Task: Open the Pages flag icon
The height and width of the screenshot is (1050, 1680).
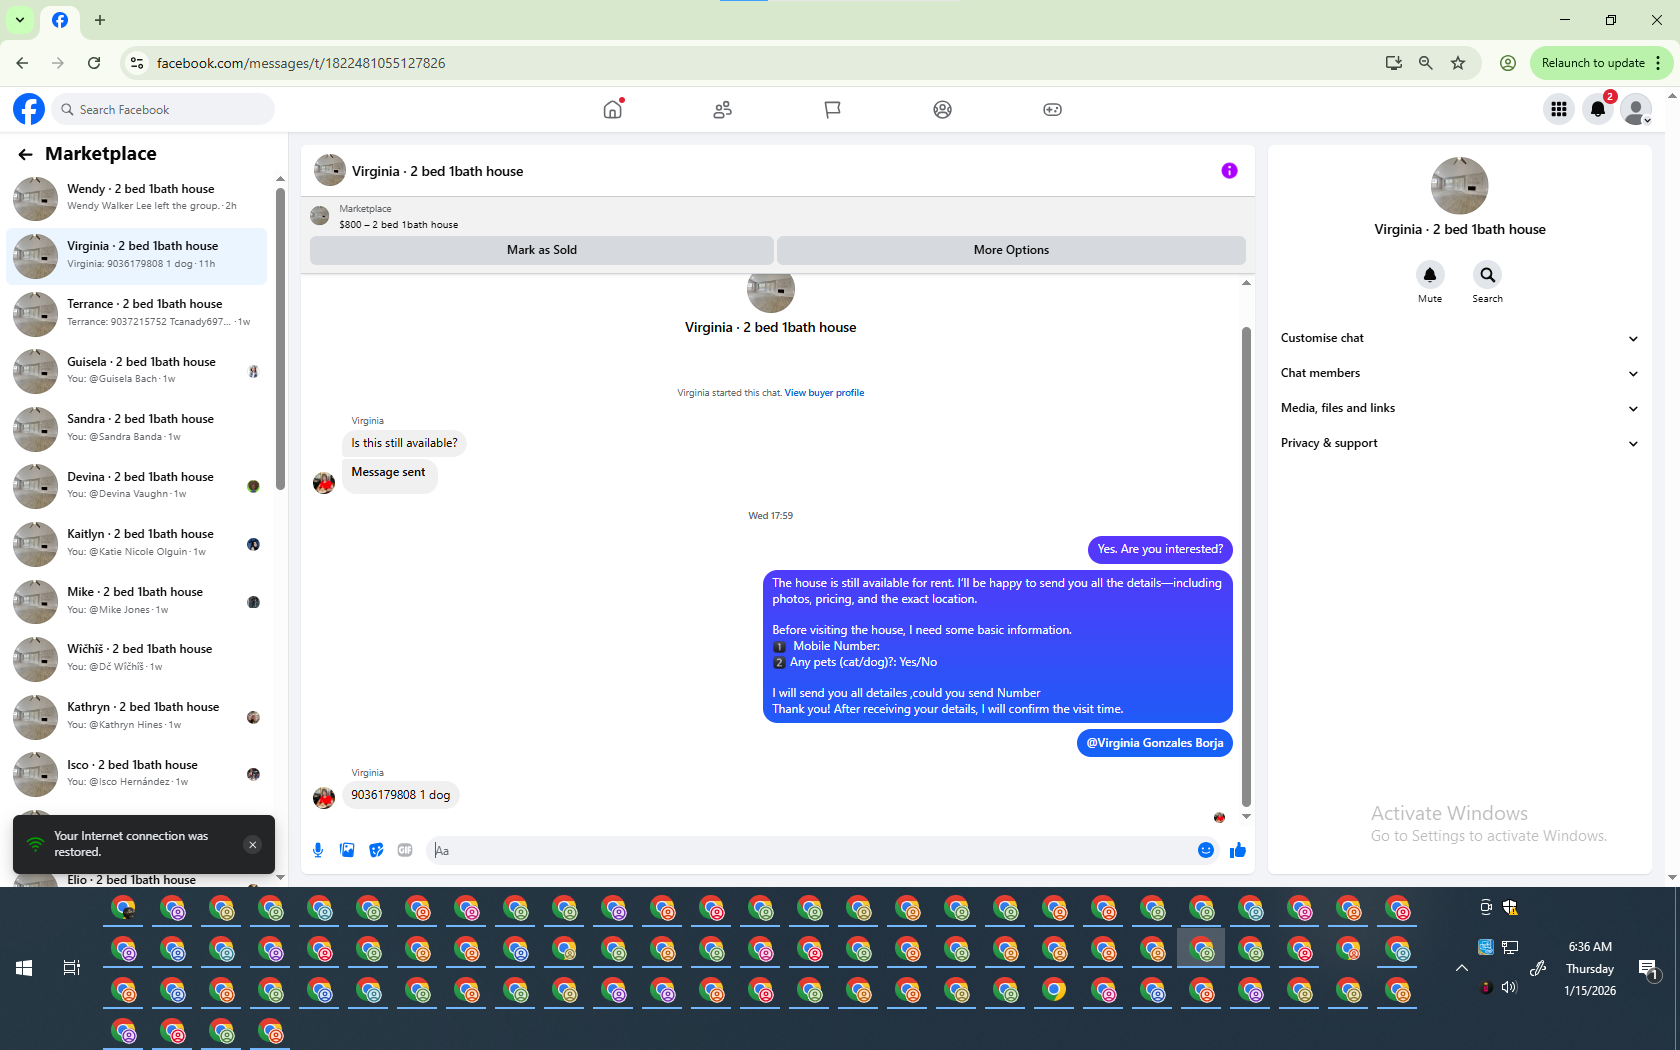Action: (x=832, y=110)
